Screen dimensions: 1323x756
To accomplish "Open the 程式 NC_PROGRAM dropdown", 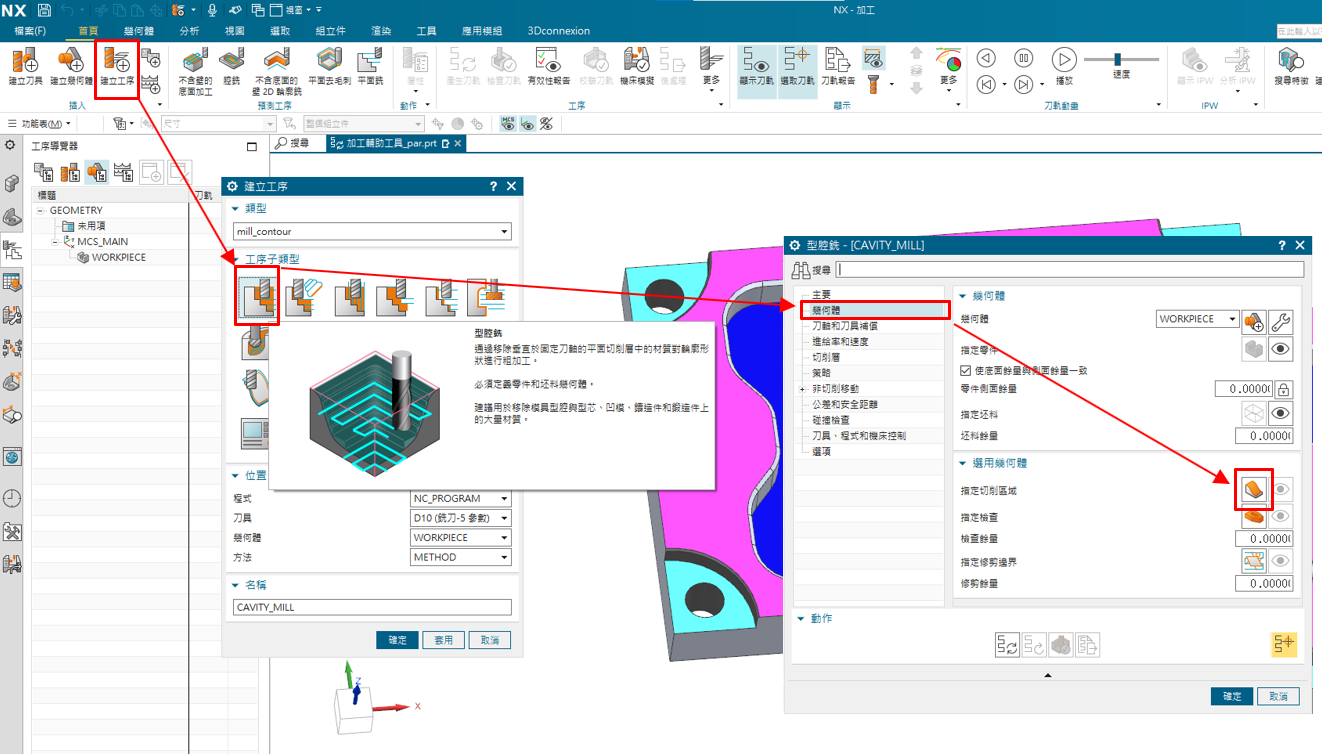I will [x=461, y=498].
